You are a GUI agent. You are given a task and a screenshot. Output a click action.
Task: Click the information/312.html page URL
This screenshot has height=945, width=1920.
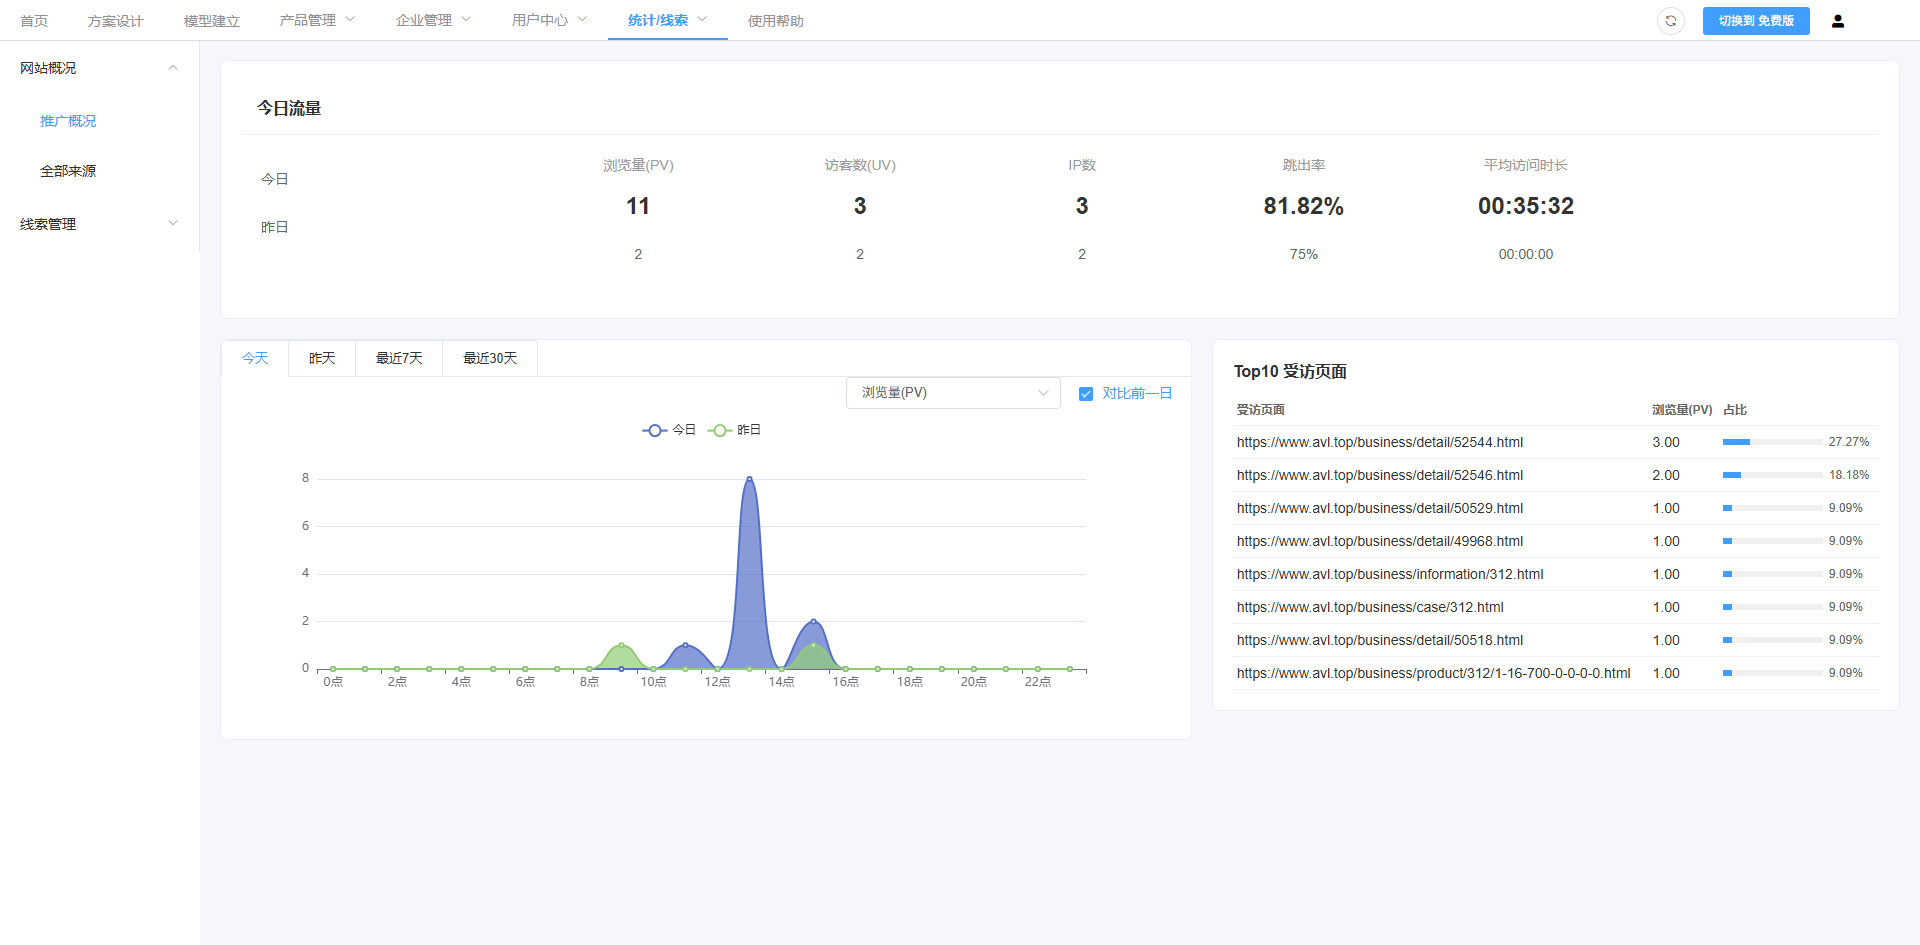pyautogui.click(x=1390, y=574)
